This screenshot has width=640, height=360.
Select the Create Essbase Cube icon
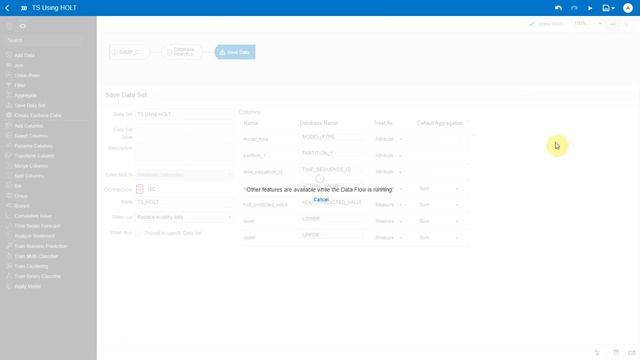point(9,115)
